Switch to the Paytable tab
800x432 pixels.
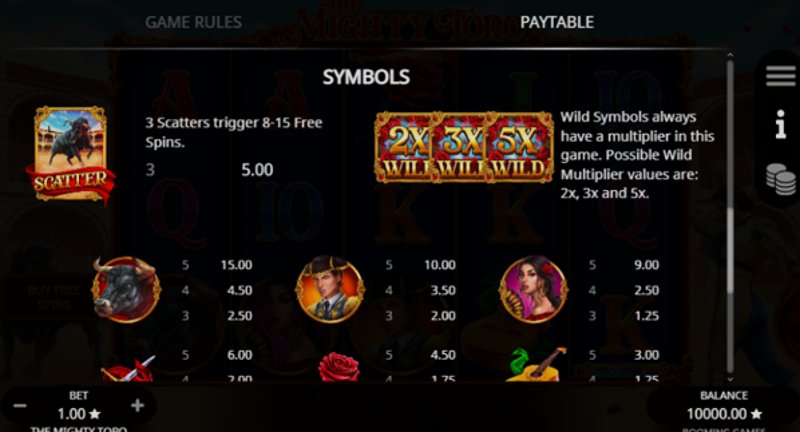coord(557,22)
